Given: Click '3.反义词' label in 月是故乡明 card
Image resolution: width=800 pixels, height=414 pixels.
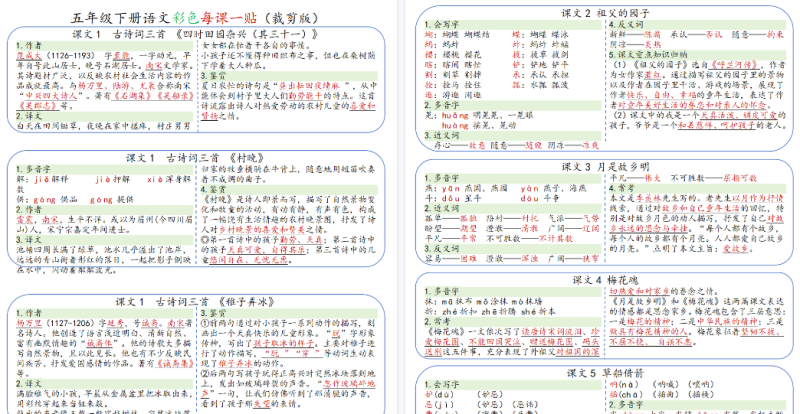Looking at the screenshot, I should 442,249.
